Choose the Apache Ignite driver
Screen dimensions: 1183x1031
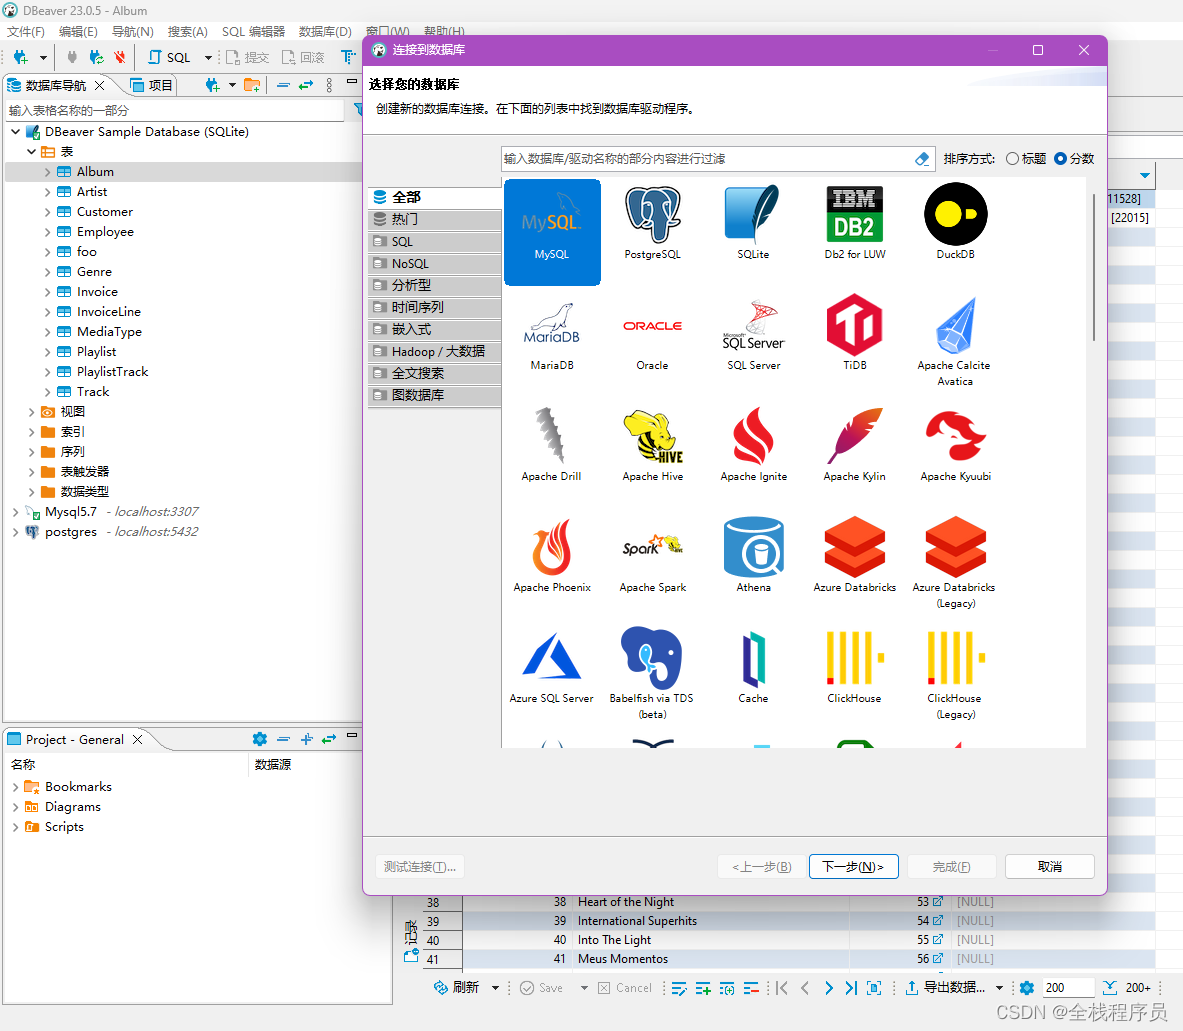point(753,445)
